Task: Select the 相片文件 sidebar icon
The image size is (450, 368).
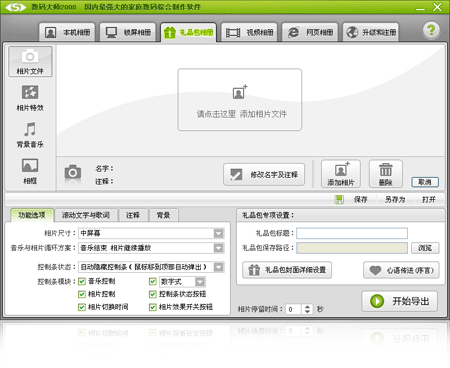Action: (x=30, y=62)
